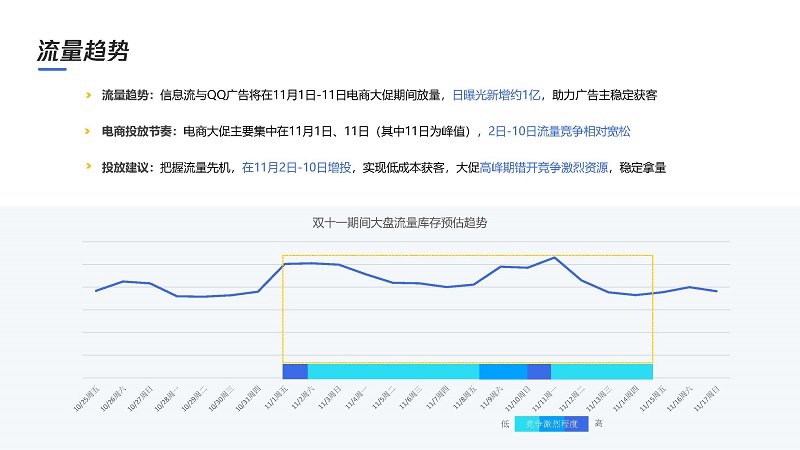Click the blue text 高峰期错开竞争激烈资源

tap(537, 167)
